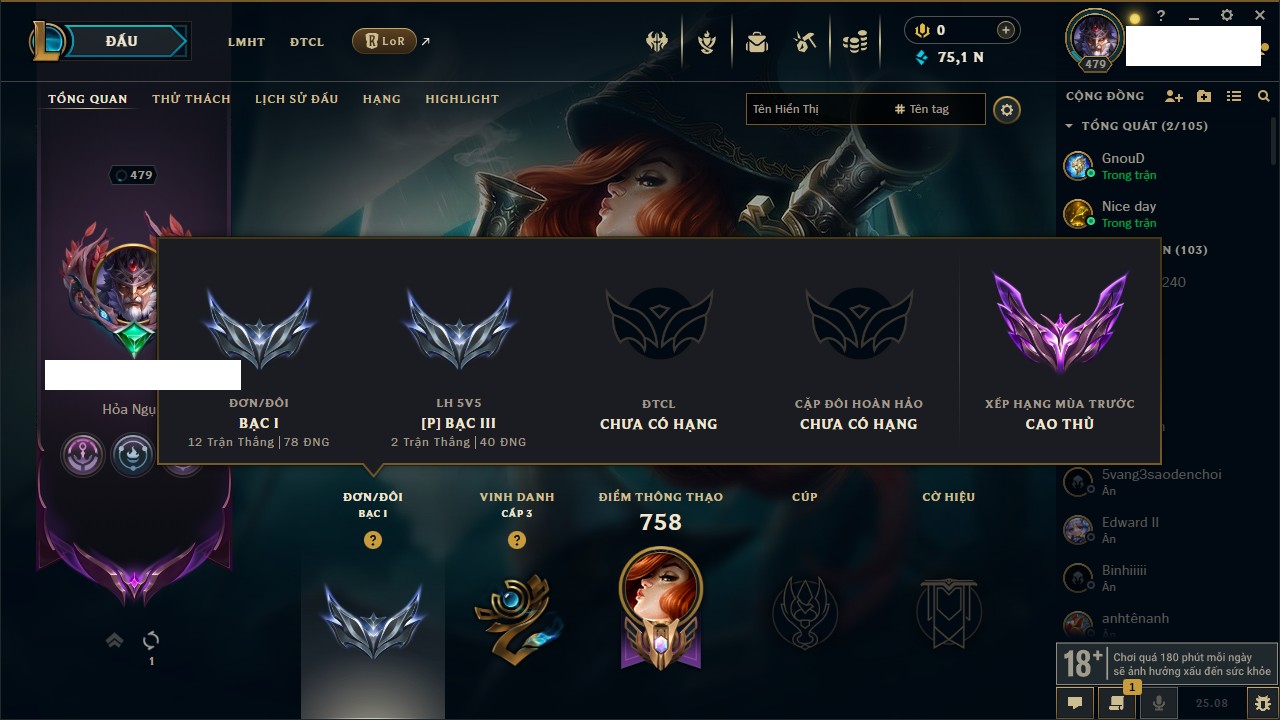
Task: Open the Clash tournament icon
Action: [x=657, y=42]
